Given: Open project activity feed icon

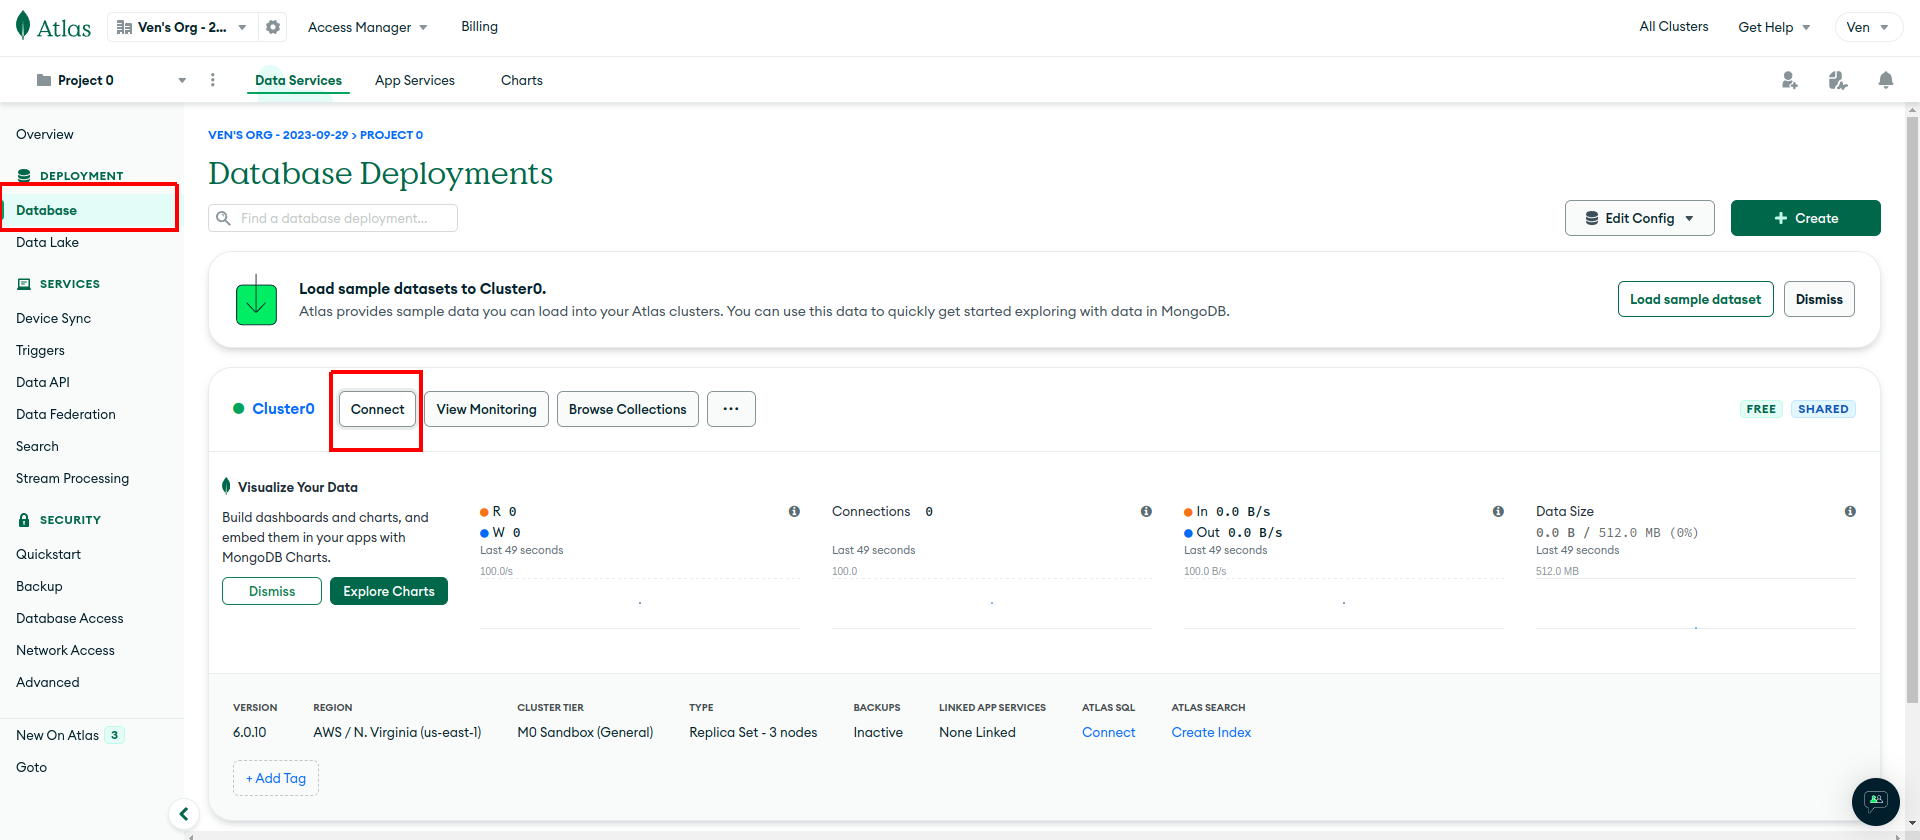Looking at the screenshot, I should [x=1838, y=80].
